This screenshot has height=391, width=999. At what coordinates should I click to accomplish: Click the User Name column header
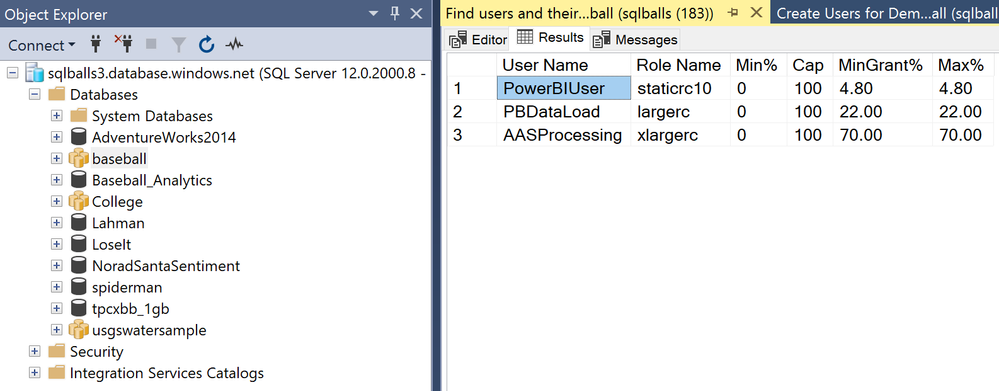click(563, 65)
